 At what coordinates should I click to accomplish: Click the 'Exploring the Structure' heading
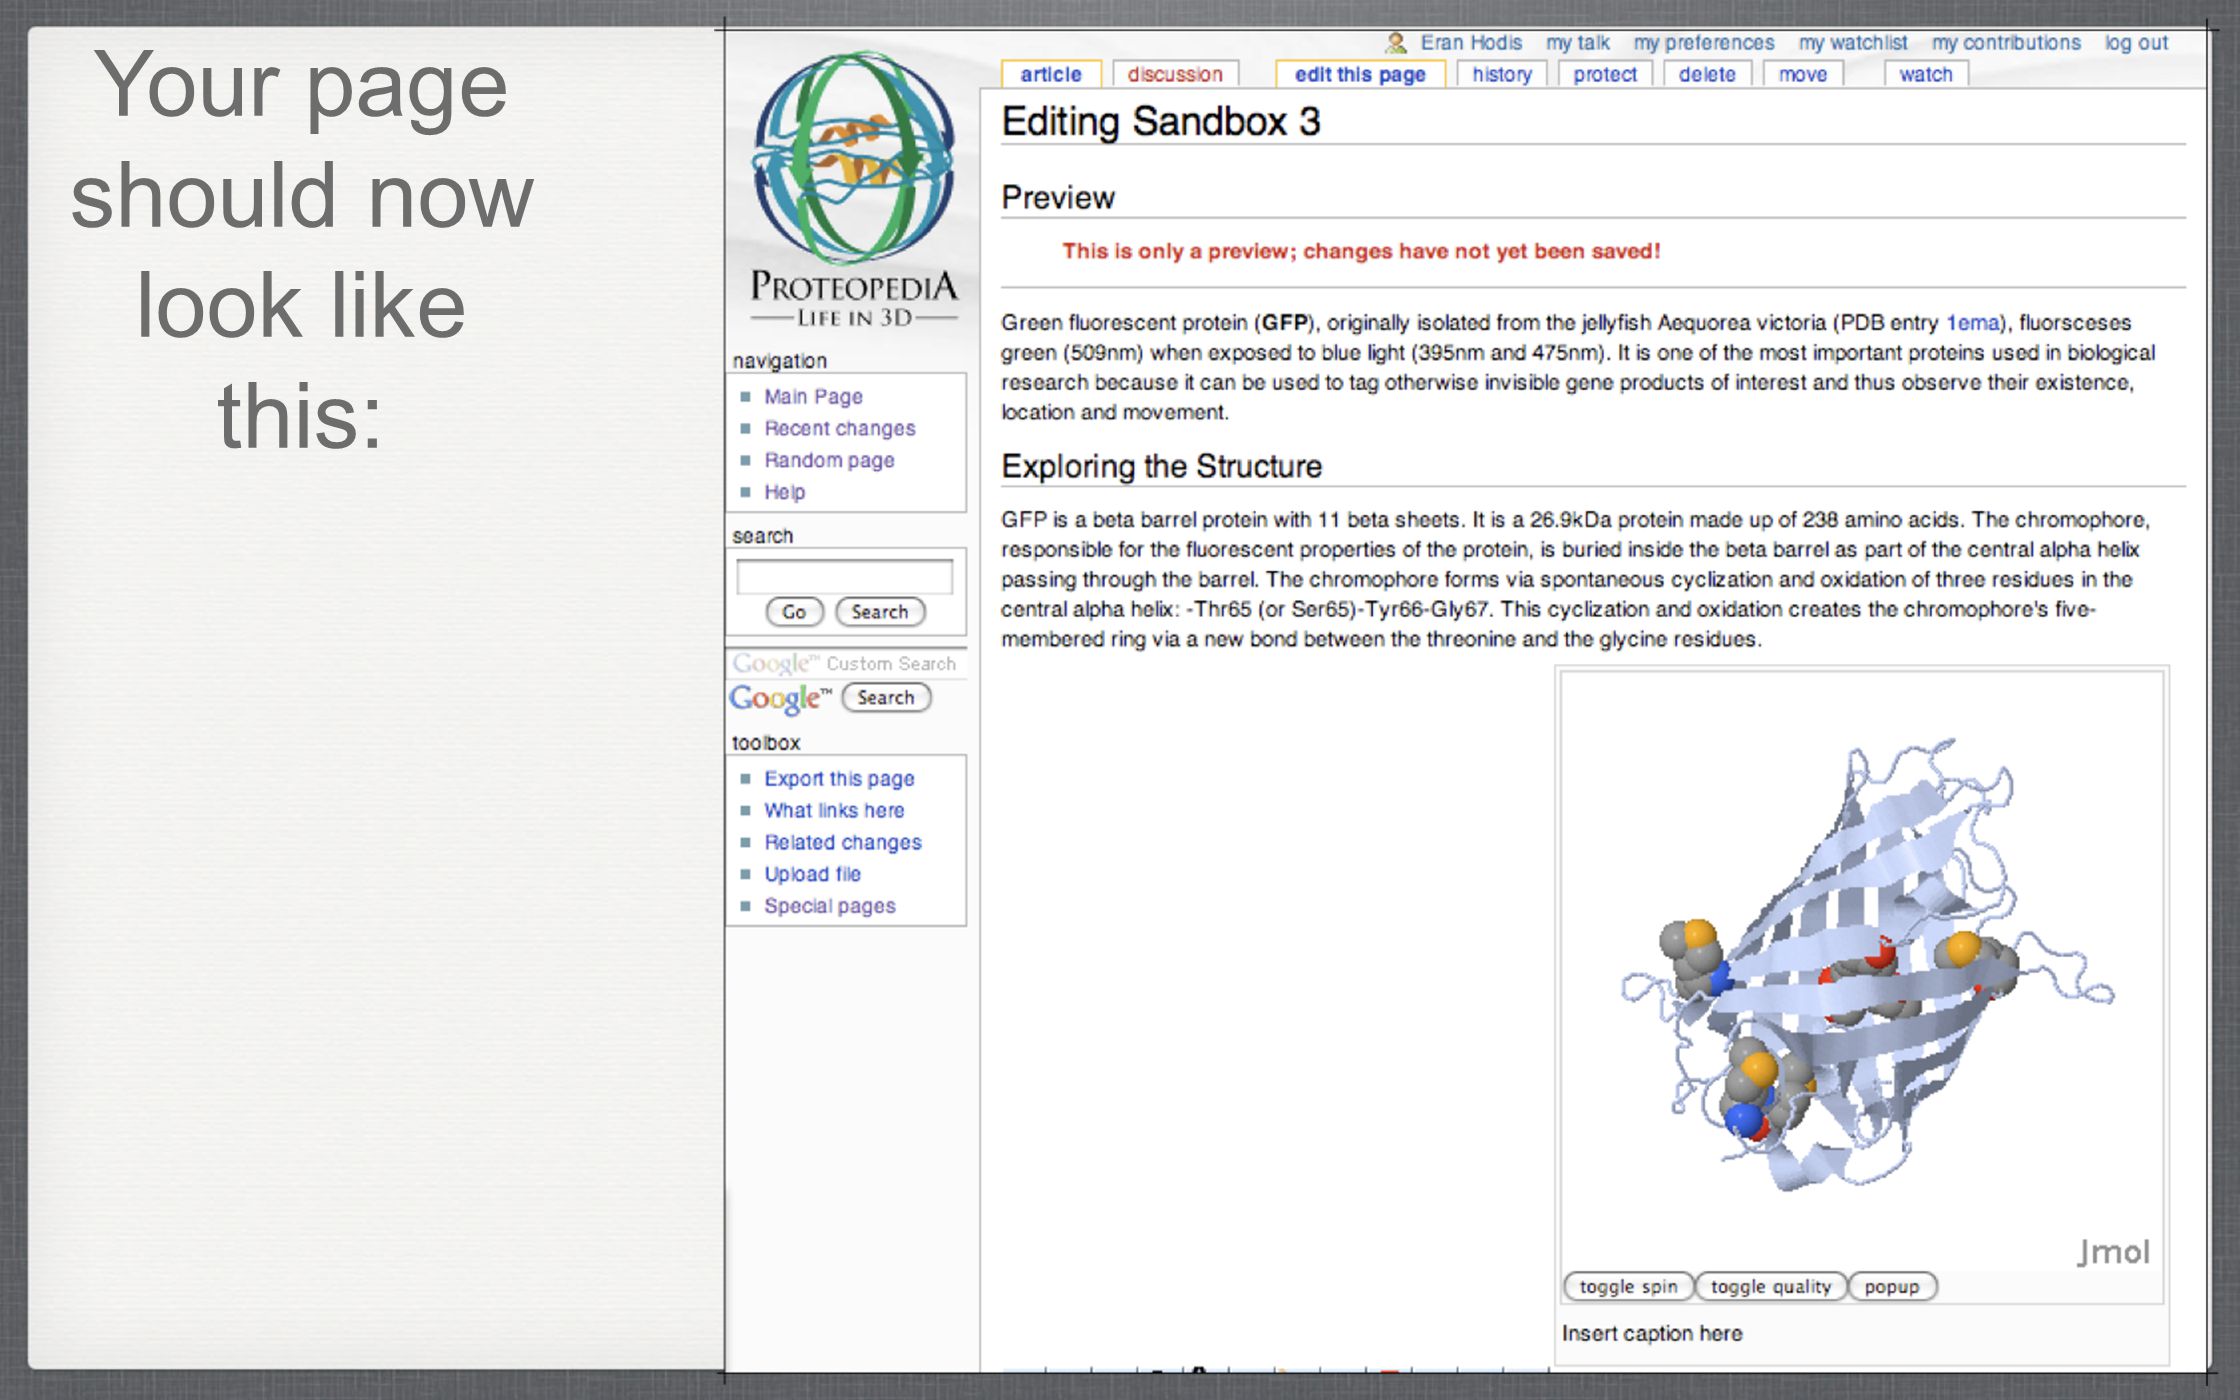coord(1161,466)
